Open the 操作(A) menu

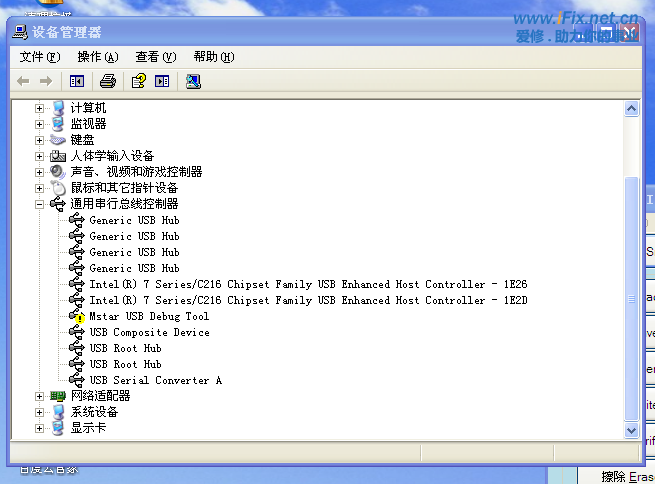coord(98,57)
